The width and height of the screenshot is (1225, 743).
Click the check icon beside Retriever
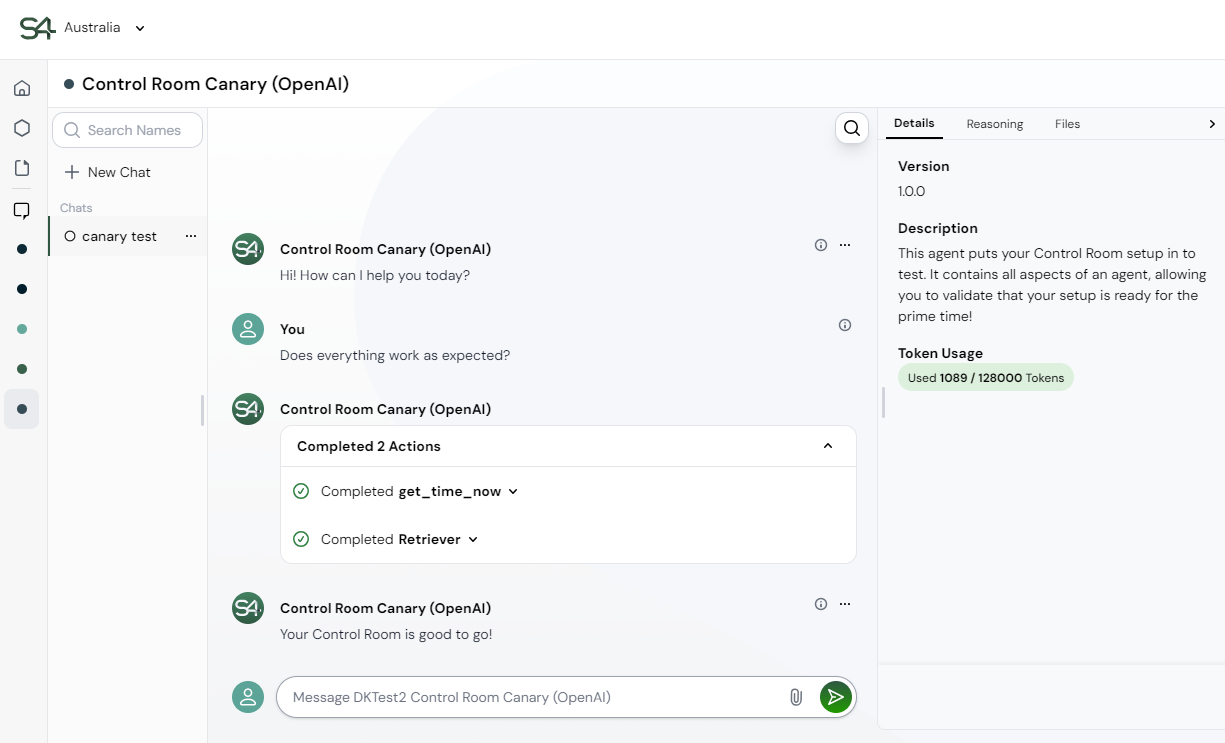301,539
